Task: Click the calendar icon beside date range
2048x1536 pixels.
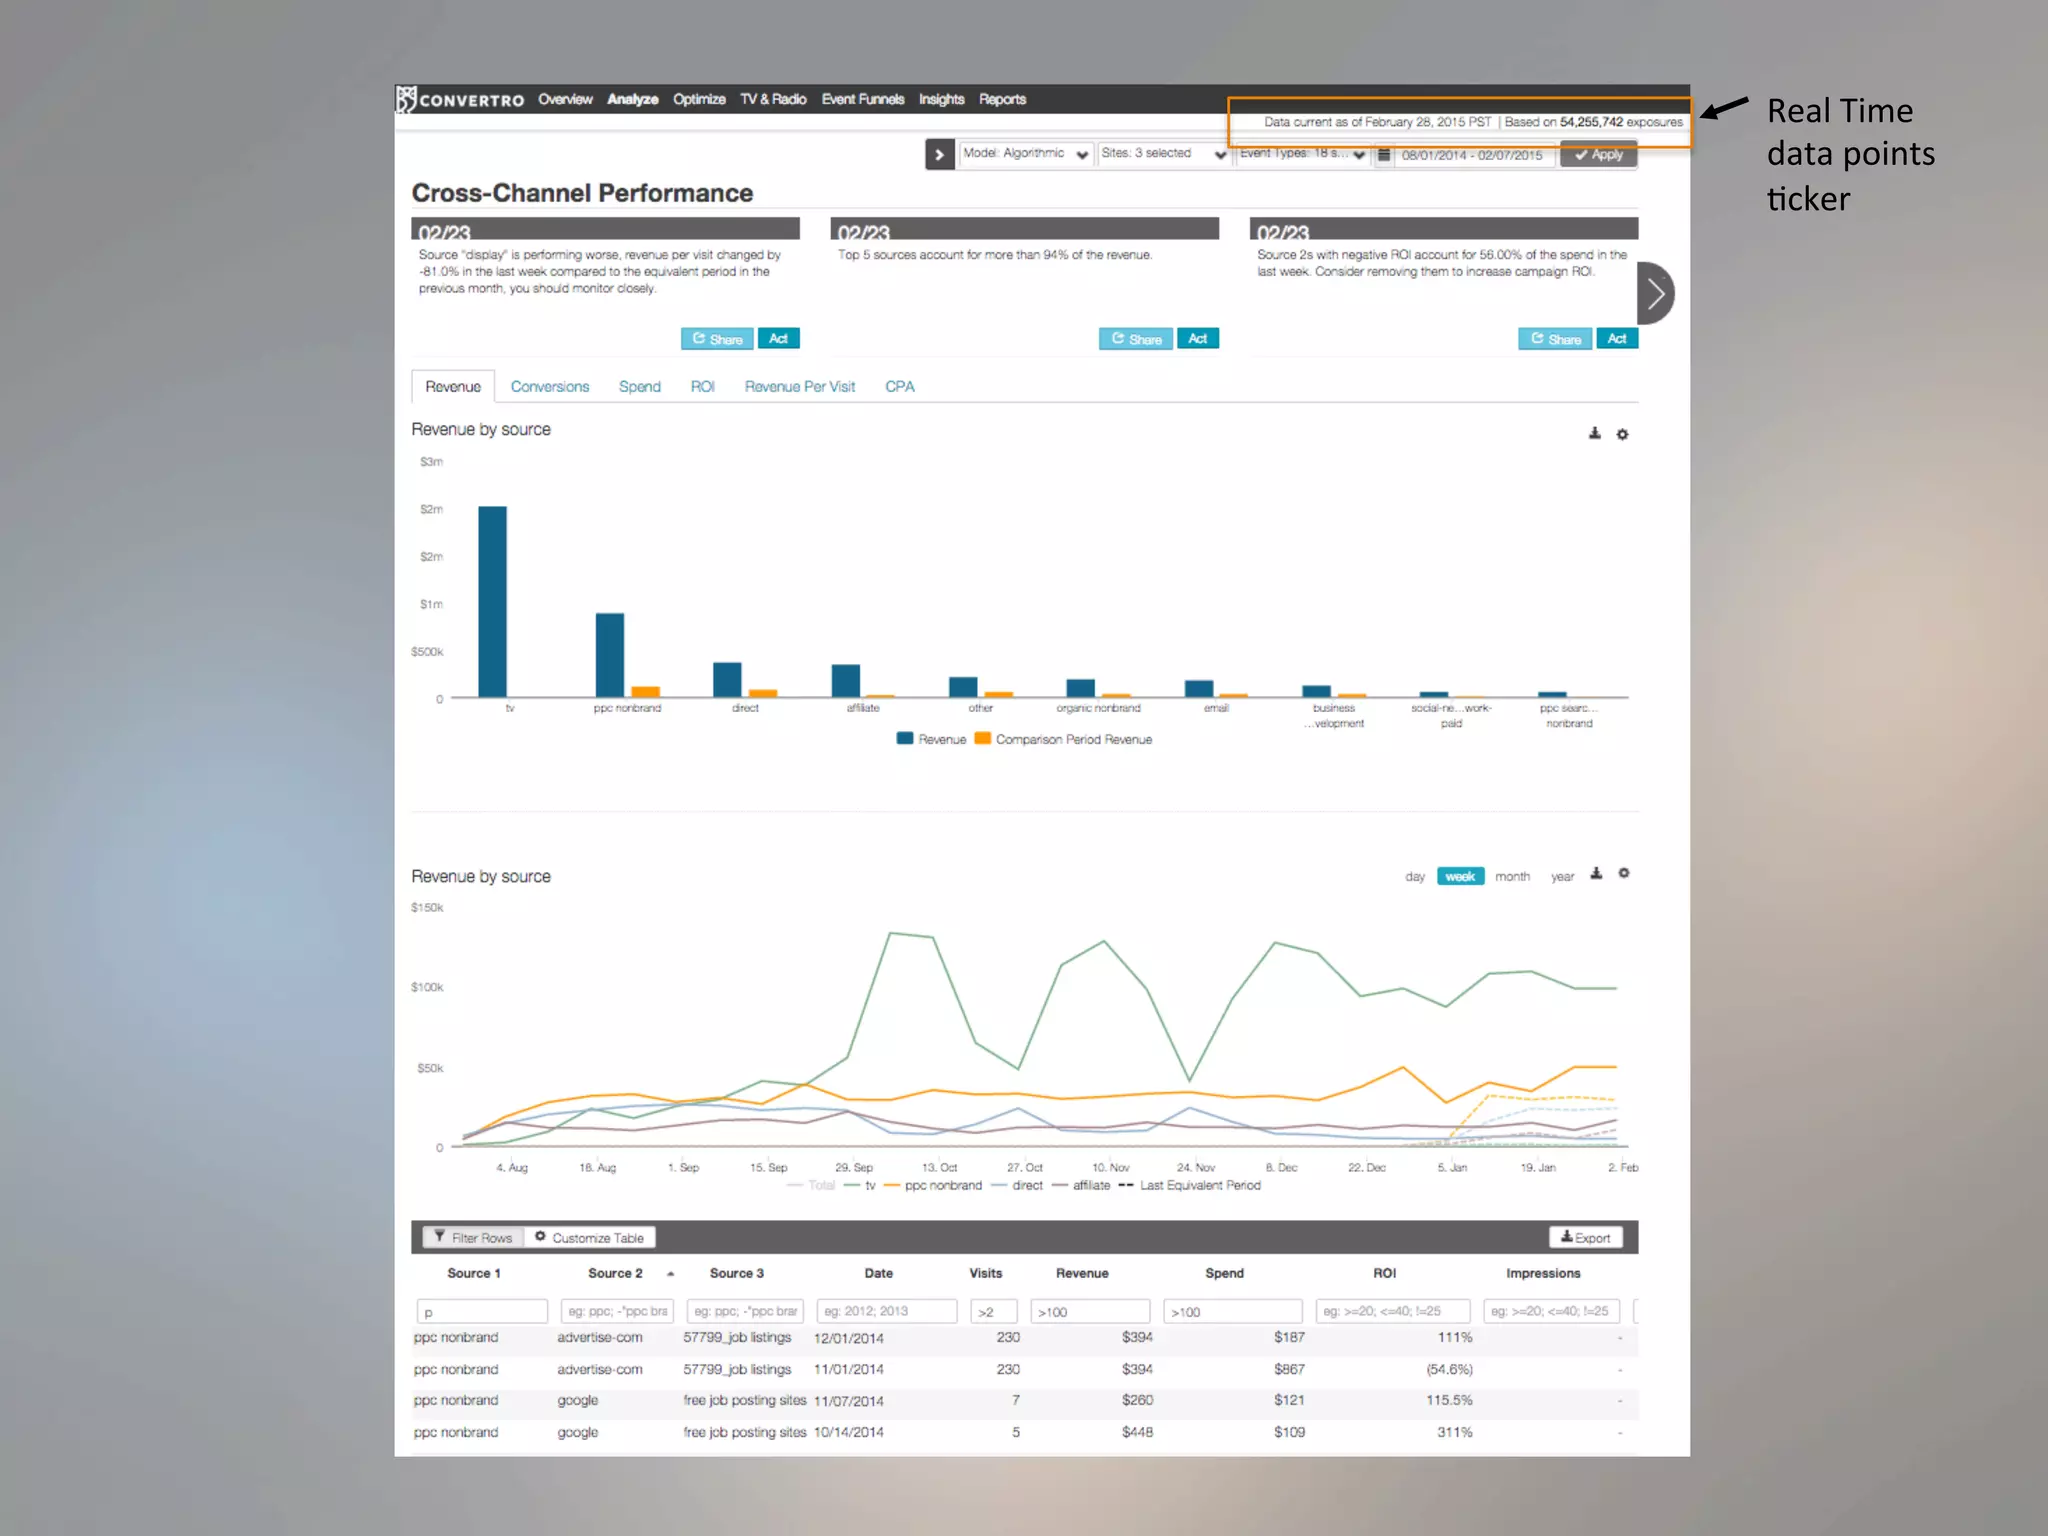Action: click(1384, 155)
